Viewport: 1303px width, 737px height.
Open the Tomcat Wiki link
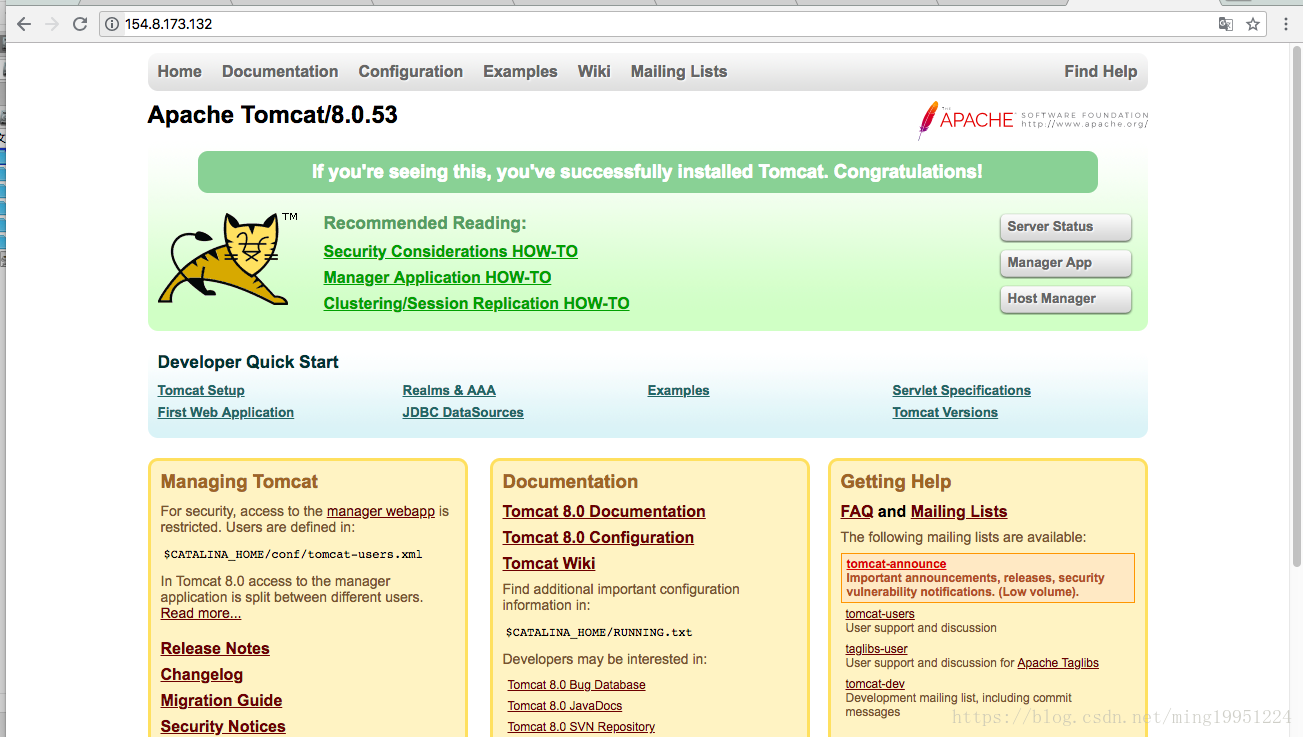coord(549,564)
